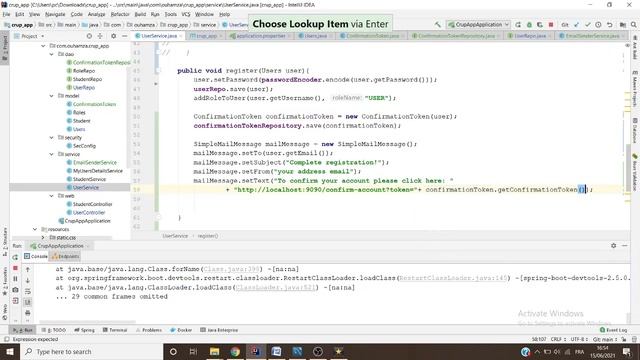Click the Expand all icon in Project panel
The width and height of the screenshot is (640, 360).
100,36
